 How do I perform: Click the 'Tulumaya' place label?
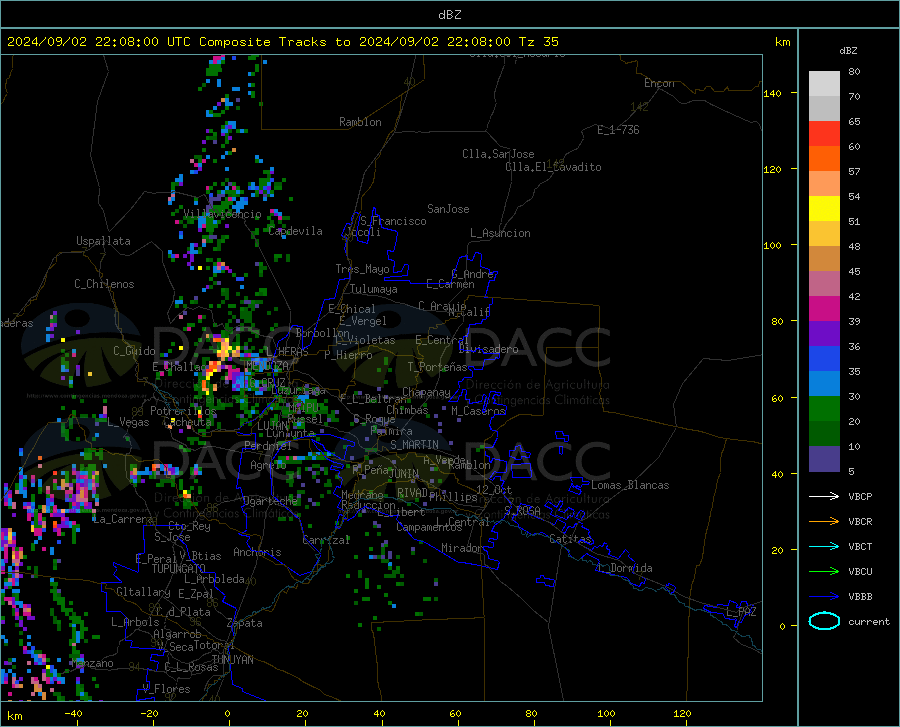[374, 289]
